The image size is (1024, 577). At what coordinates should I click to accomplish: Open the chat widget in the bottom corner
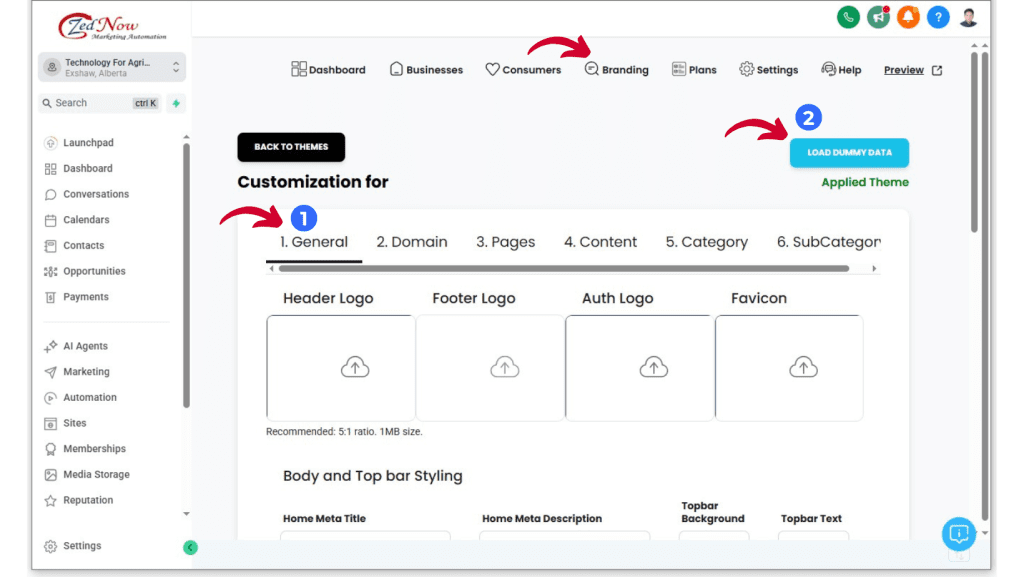[958, 535]
